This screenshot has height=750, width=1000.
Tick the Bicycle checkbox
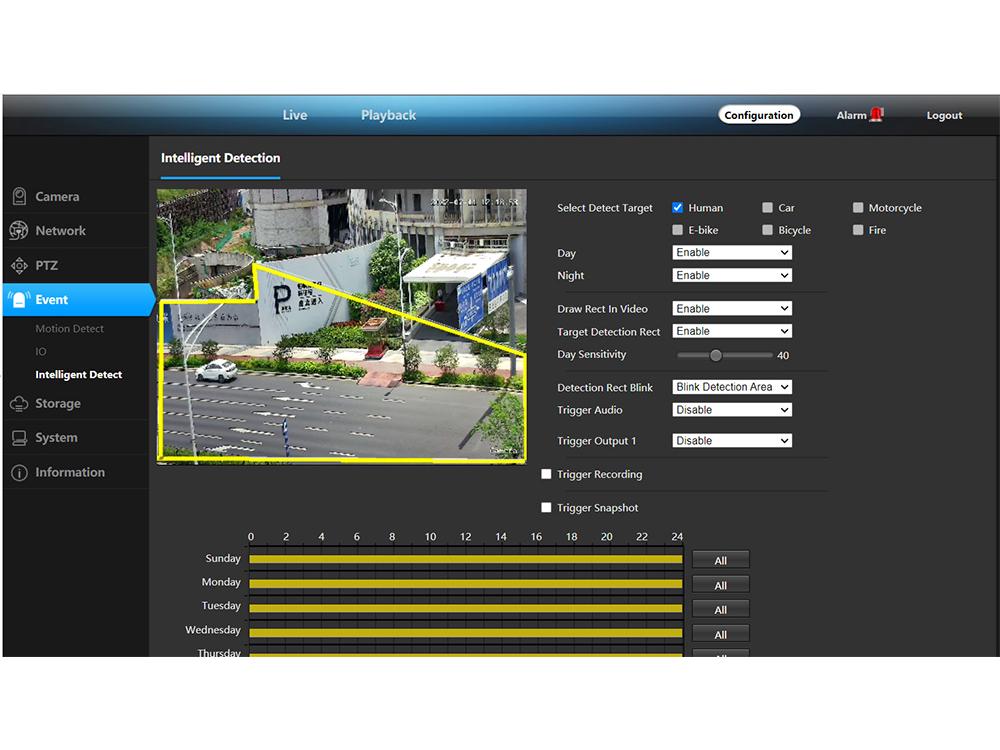(x=767, y=230)
